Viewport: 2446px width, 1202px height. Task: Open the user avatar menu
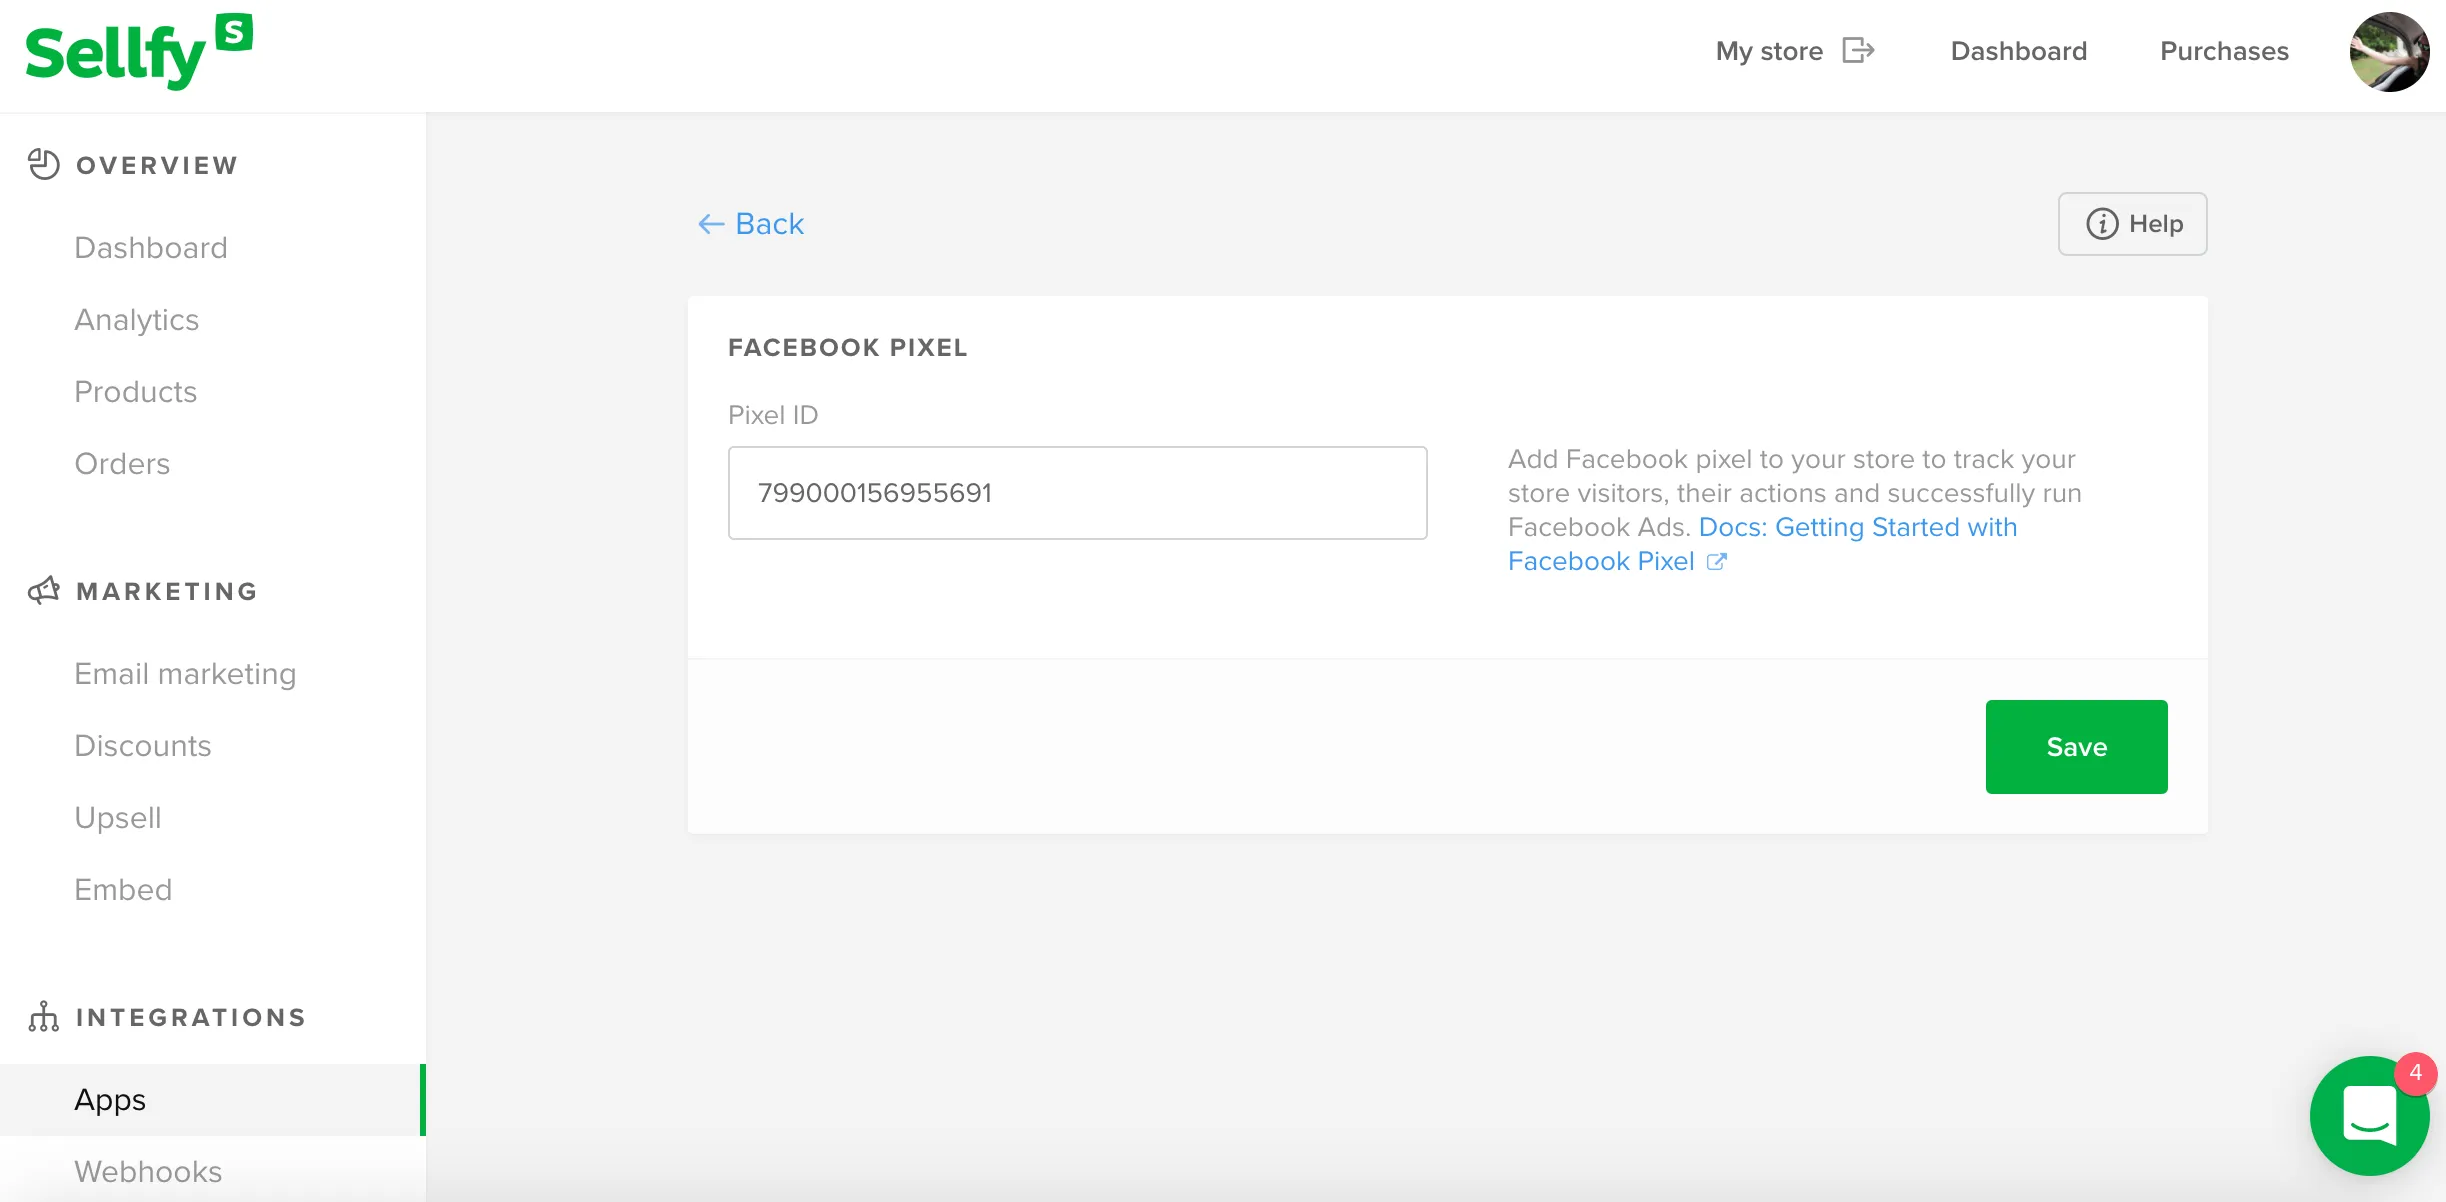pyautogui.click(x=2389, y=52)
